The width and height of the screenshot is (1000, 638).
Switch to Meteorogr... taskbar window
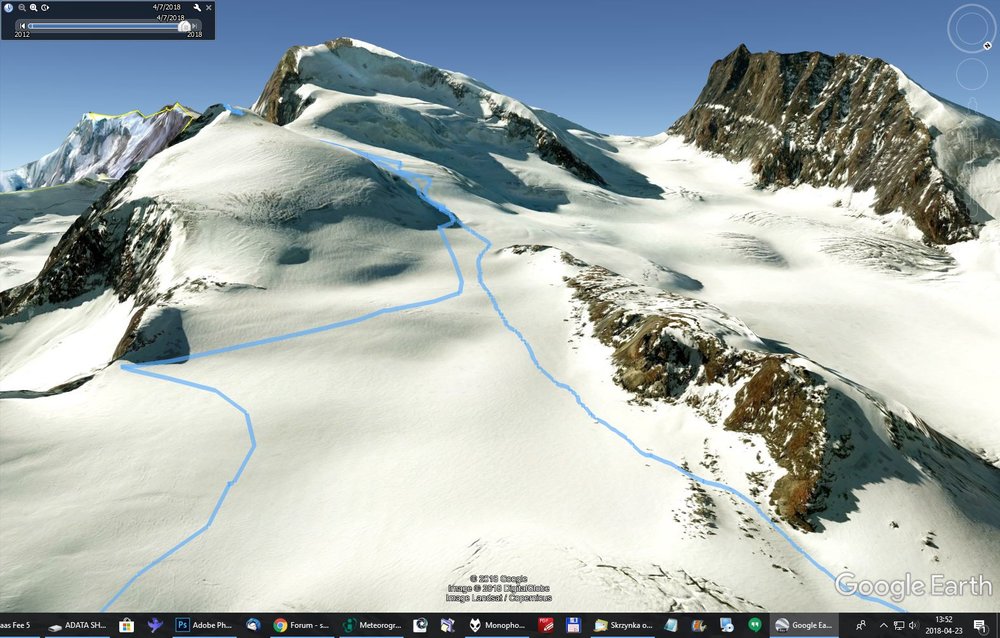pyautogui.click(x=371, y=625)
